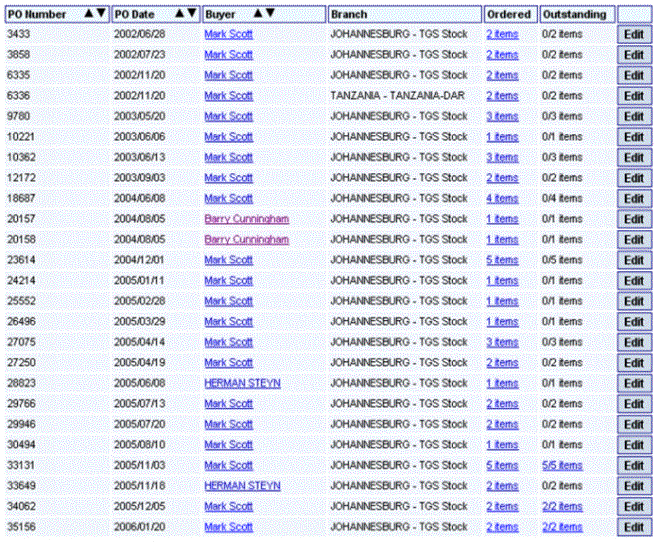Click Edit button for PO 6336
Screen dimensions: 660x545
(x=634, y=96)
